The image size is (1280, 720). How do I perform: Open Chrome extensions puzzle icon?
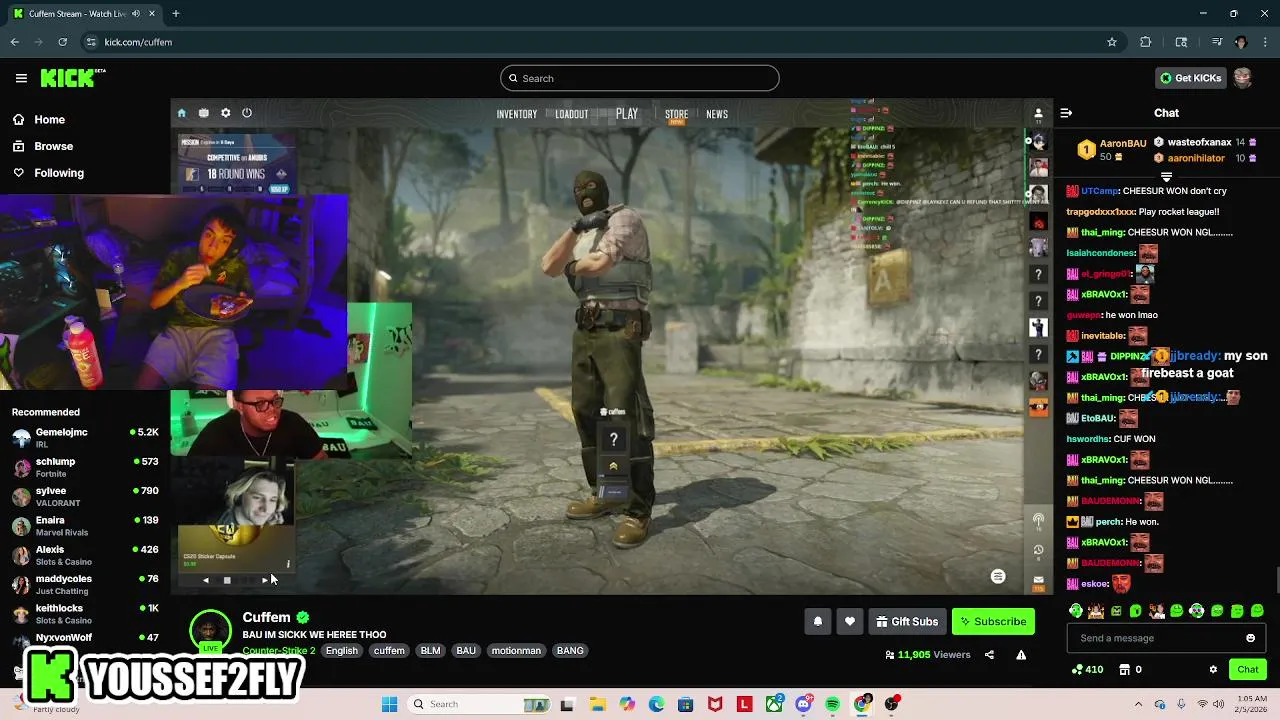[x=1146, y=42]
